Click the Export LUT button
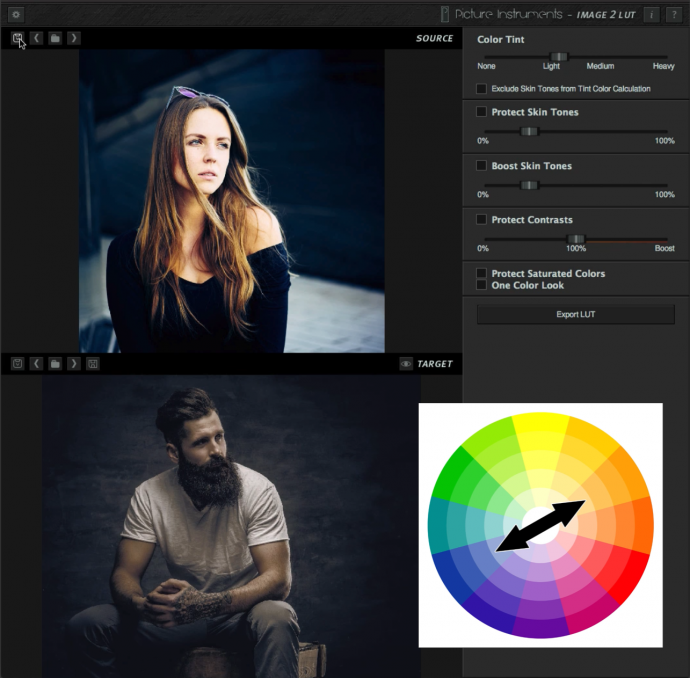The height and width of the screenshot is (678, 690). point(576,315)
